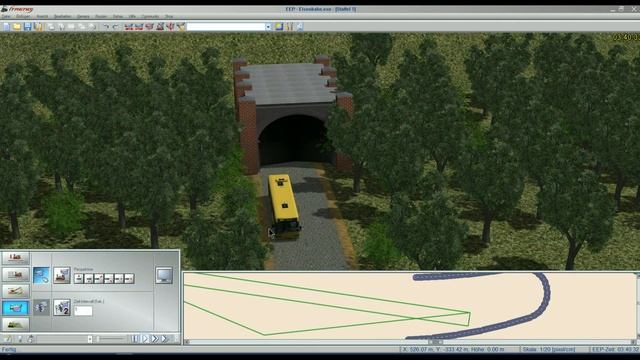Click the 2D map horizontal scrollbar thumb
Viewport: 640px width, 360px height.
[x=436, y=342]
